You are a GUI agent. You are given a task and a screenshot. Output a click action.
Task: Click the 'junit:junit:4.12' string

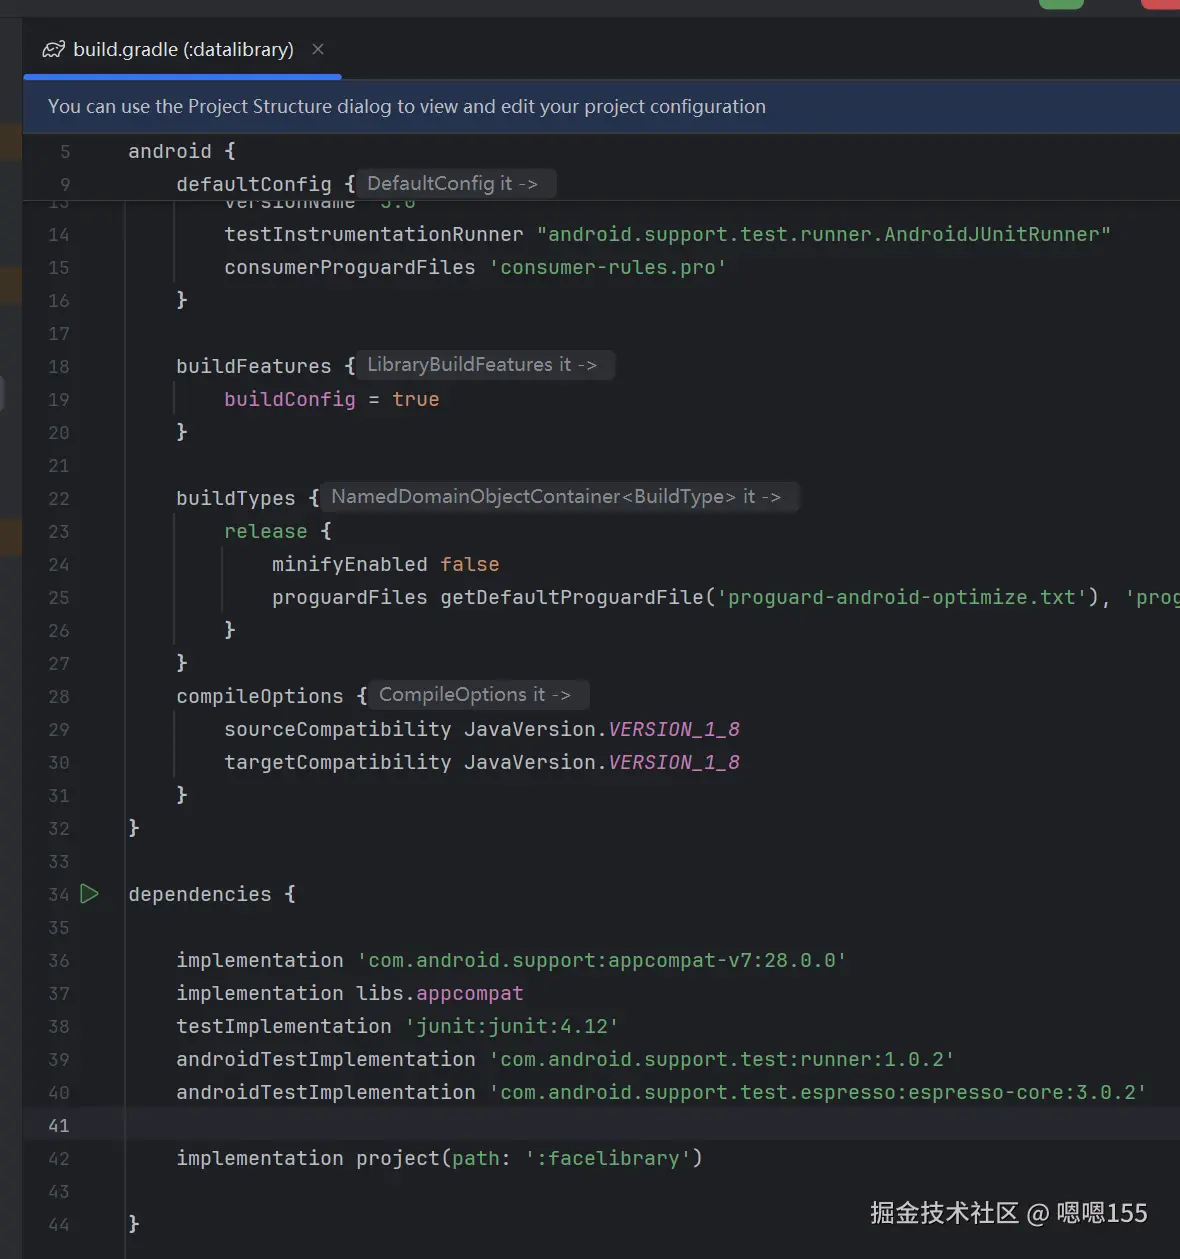pyautogui.click(x=512, y=1026)
